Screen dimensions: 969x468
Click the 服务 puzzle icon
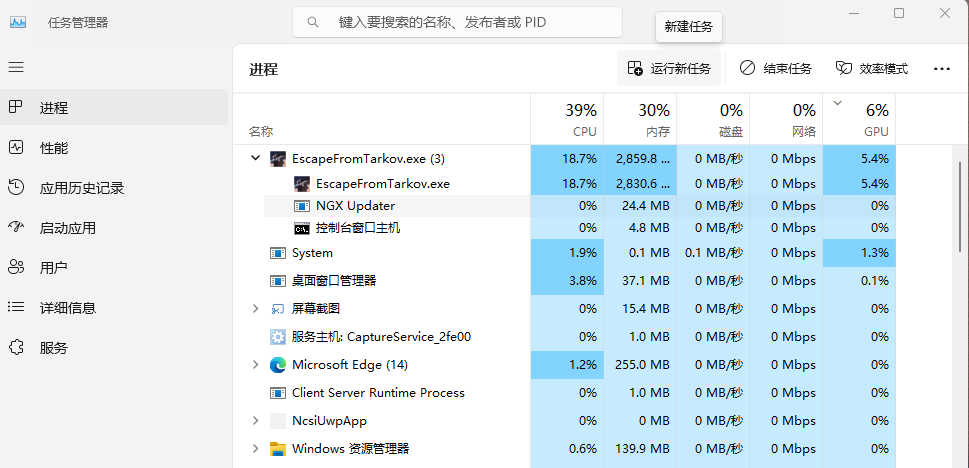coord(16,347)
